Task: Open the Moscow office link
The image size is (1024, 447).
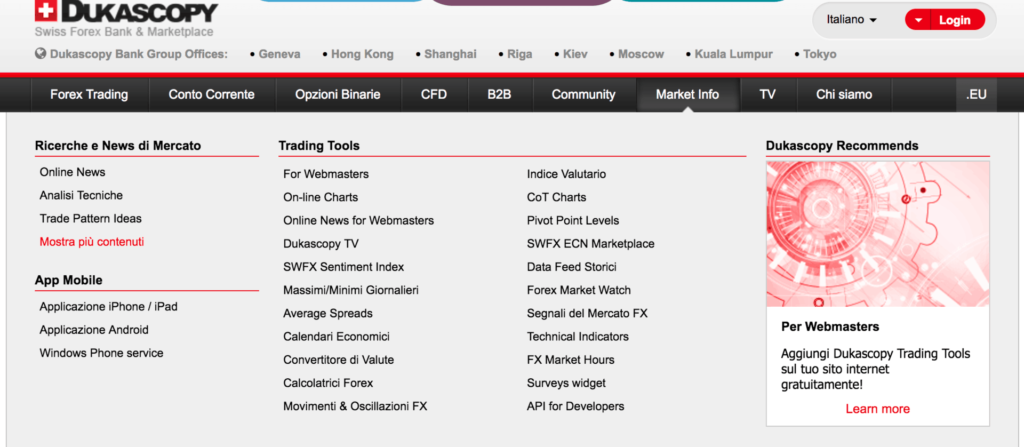Action: tap(641, 54)
